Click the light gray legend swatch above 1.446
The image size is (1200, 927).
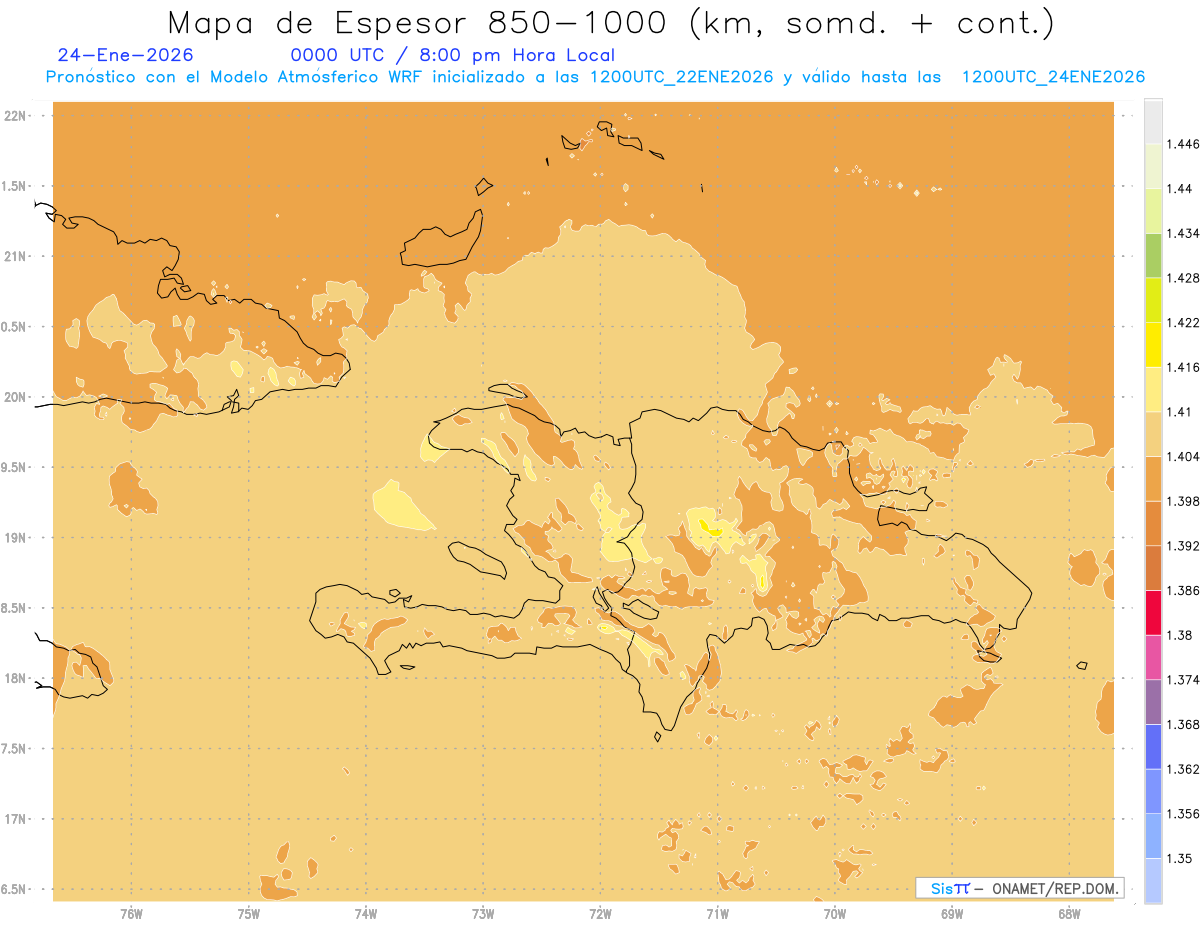1153,121
